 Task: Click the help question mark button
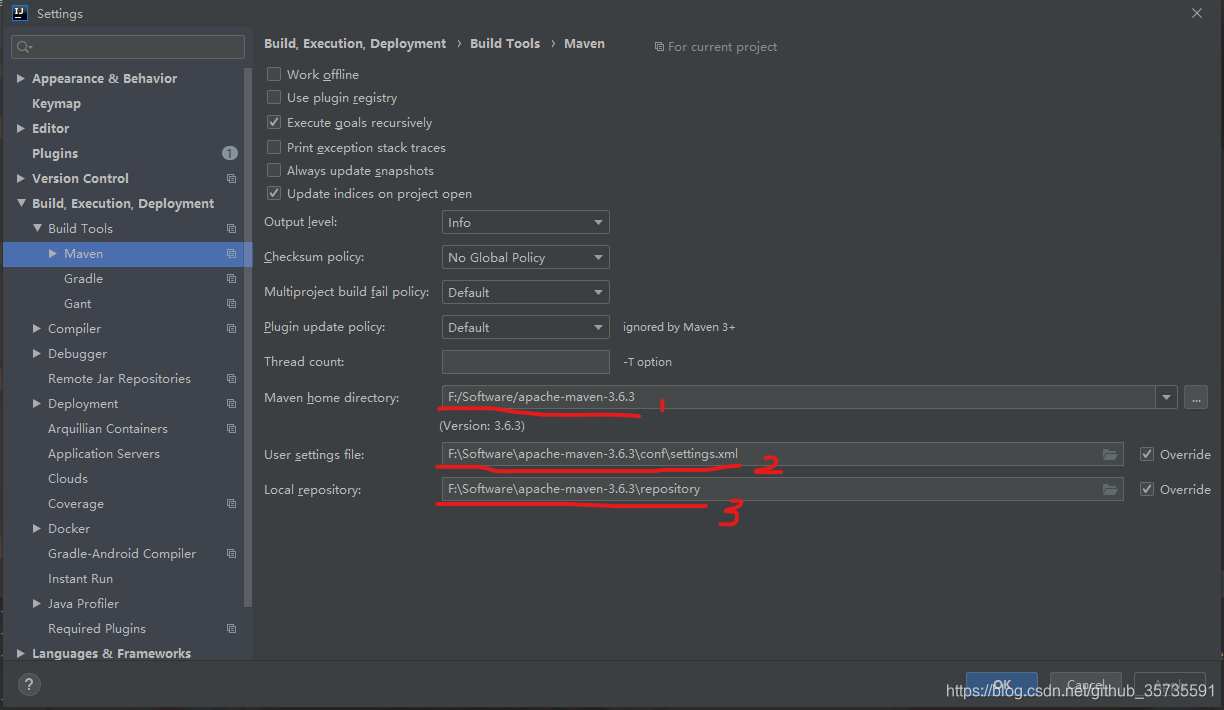tap(29, 685)
